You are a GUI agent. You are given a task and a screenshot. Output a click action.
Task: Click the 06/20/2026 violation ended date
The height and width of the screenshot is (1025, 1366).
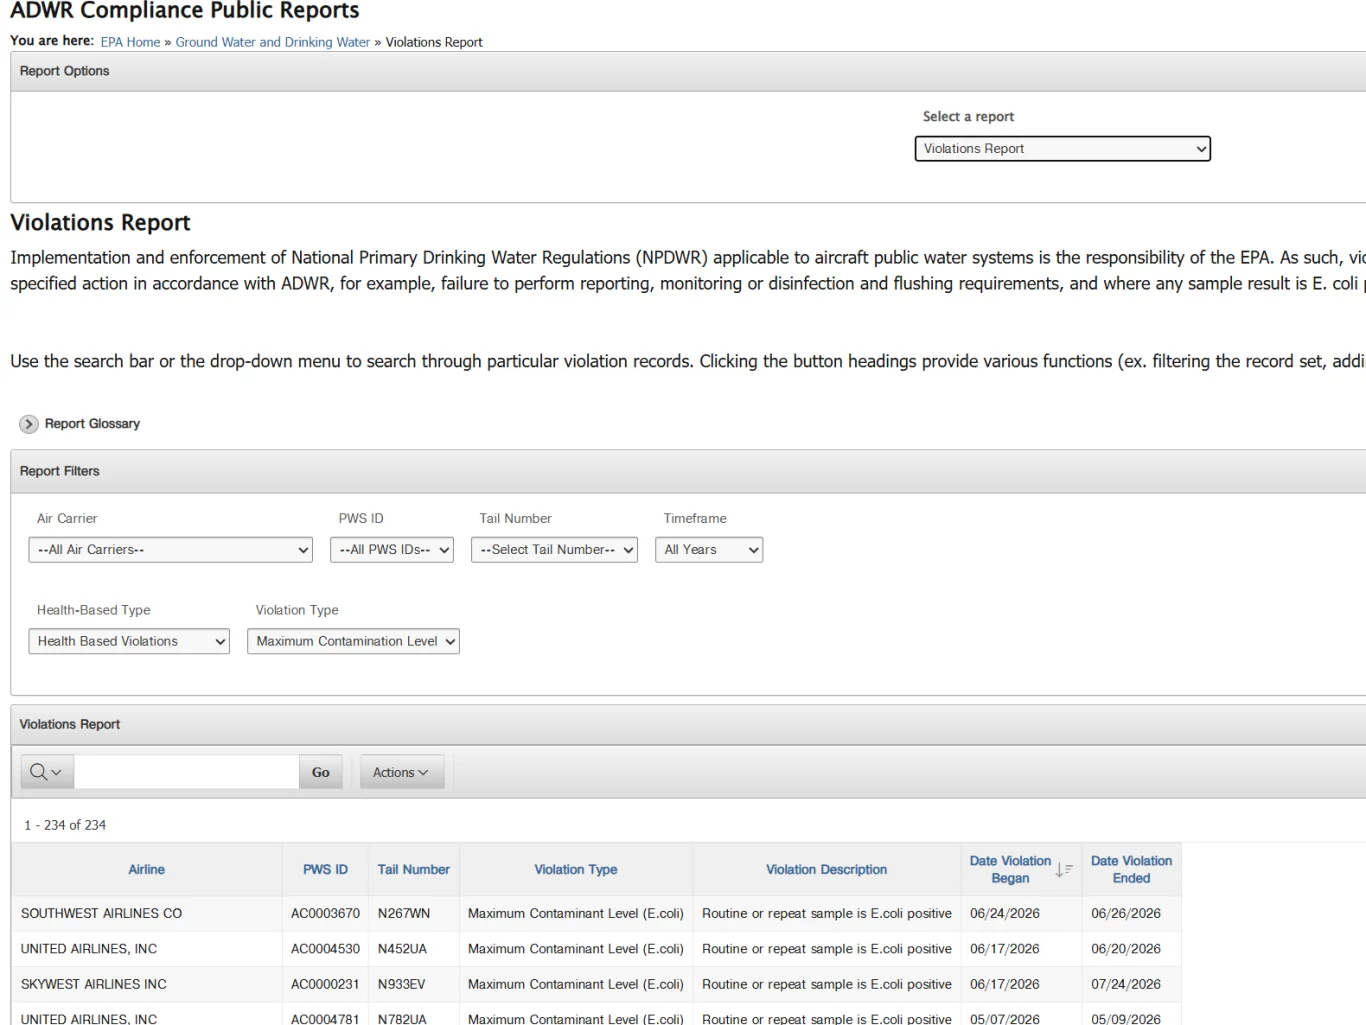[1126, 949]
